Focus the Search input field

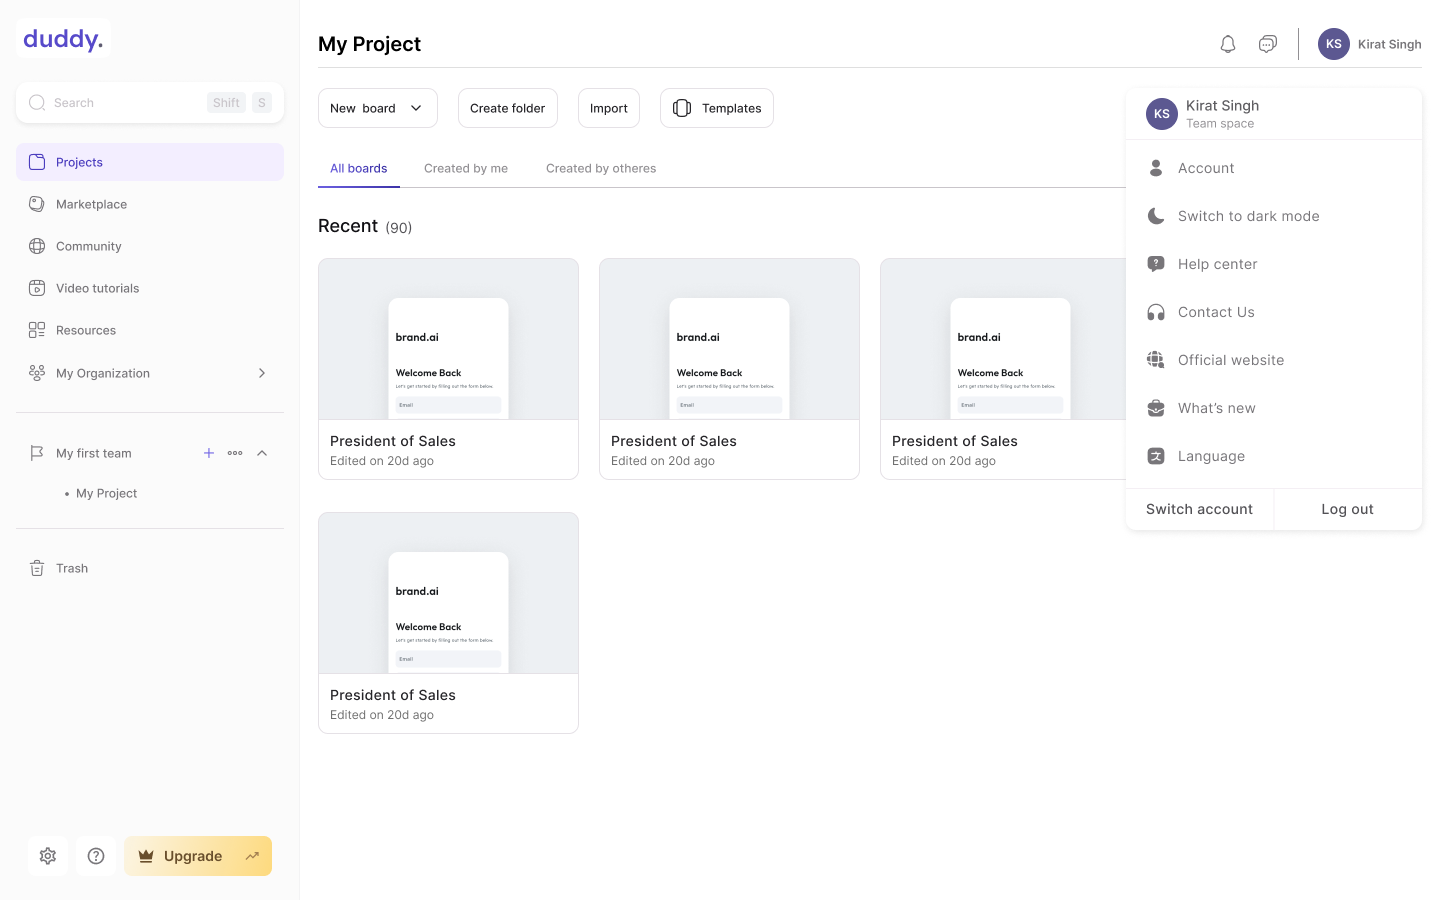tap(150, 102)
